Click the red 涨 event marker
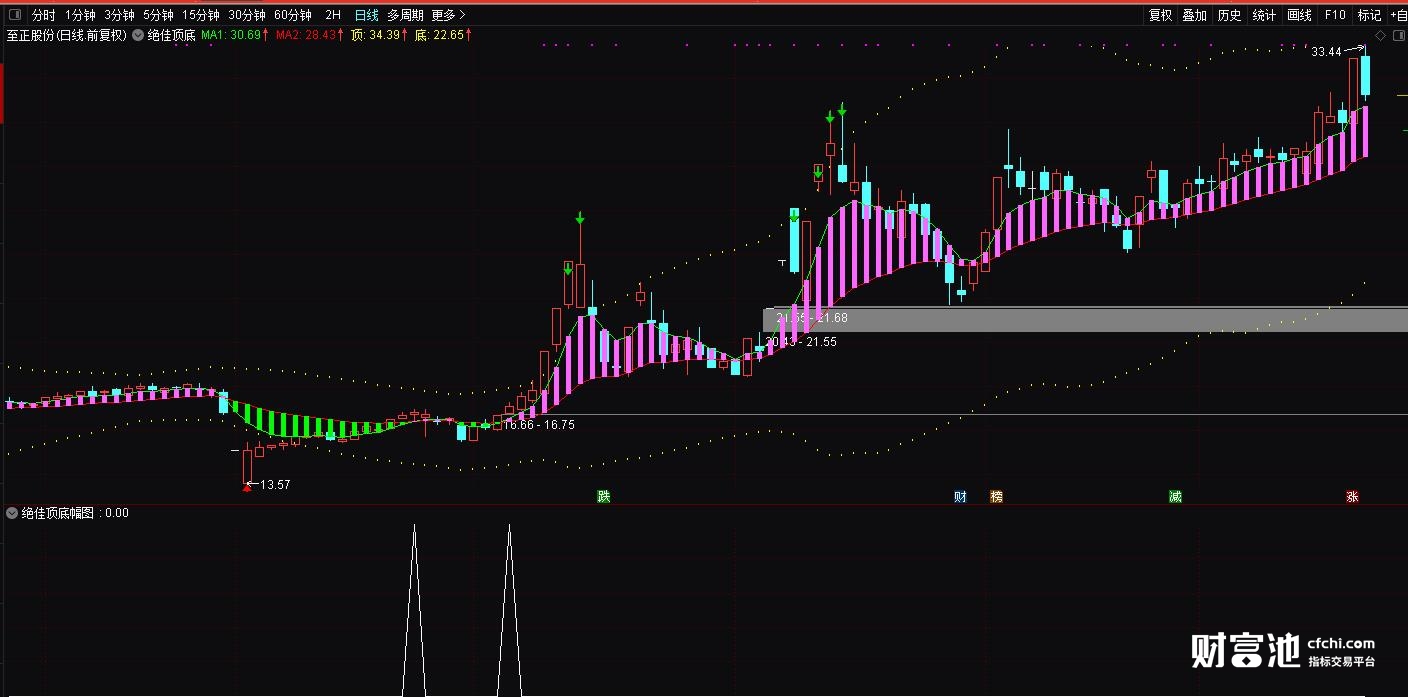The height and width of the screenshot is (697, 1408). (1352, 497)
